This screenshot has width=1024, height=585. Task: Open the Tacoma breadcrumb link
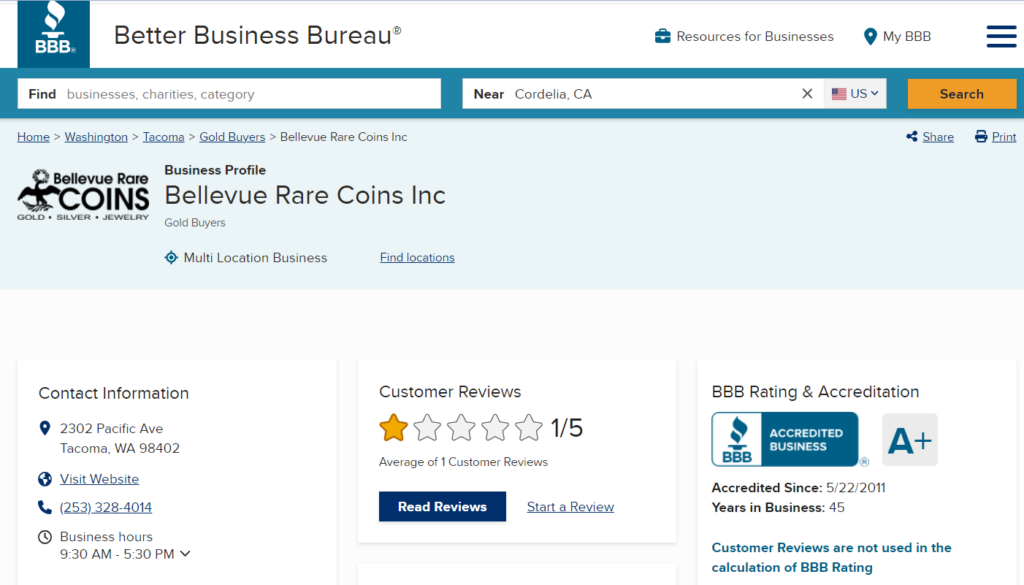[x=163, y=136]
